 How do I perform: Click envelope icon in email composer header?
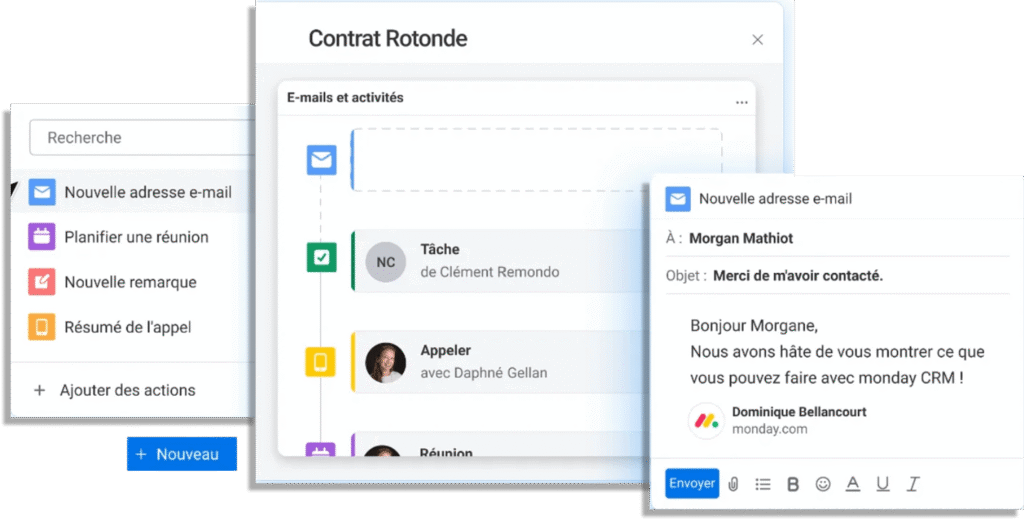(678, 199)
